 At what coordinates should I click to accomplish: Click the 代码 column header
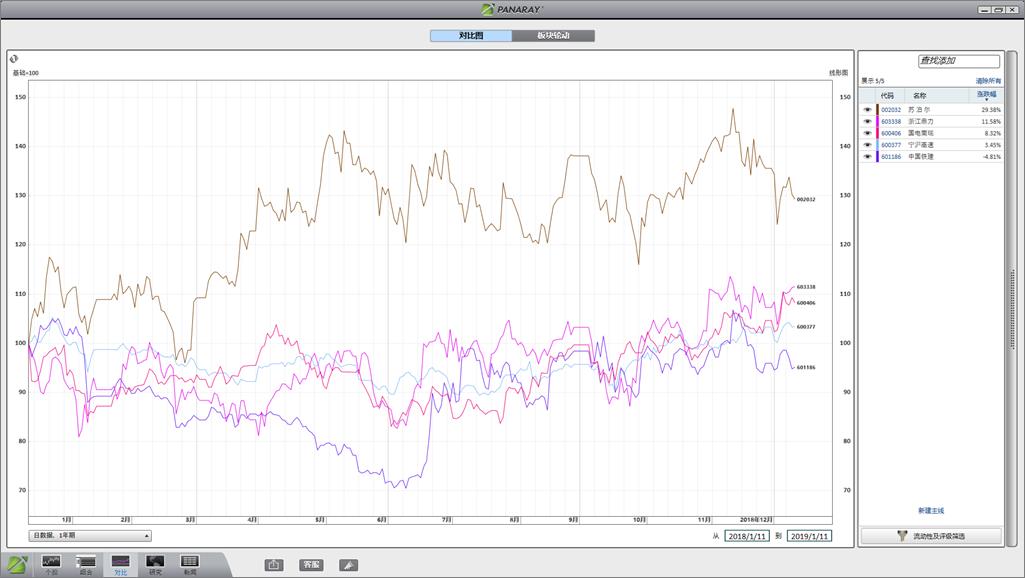(x=886, y=95)
